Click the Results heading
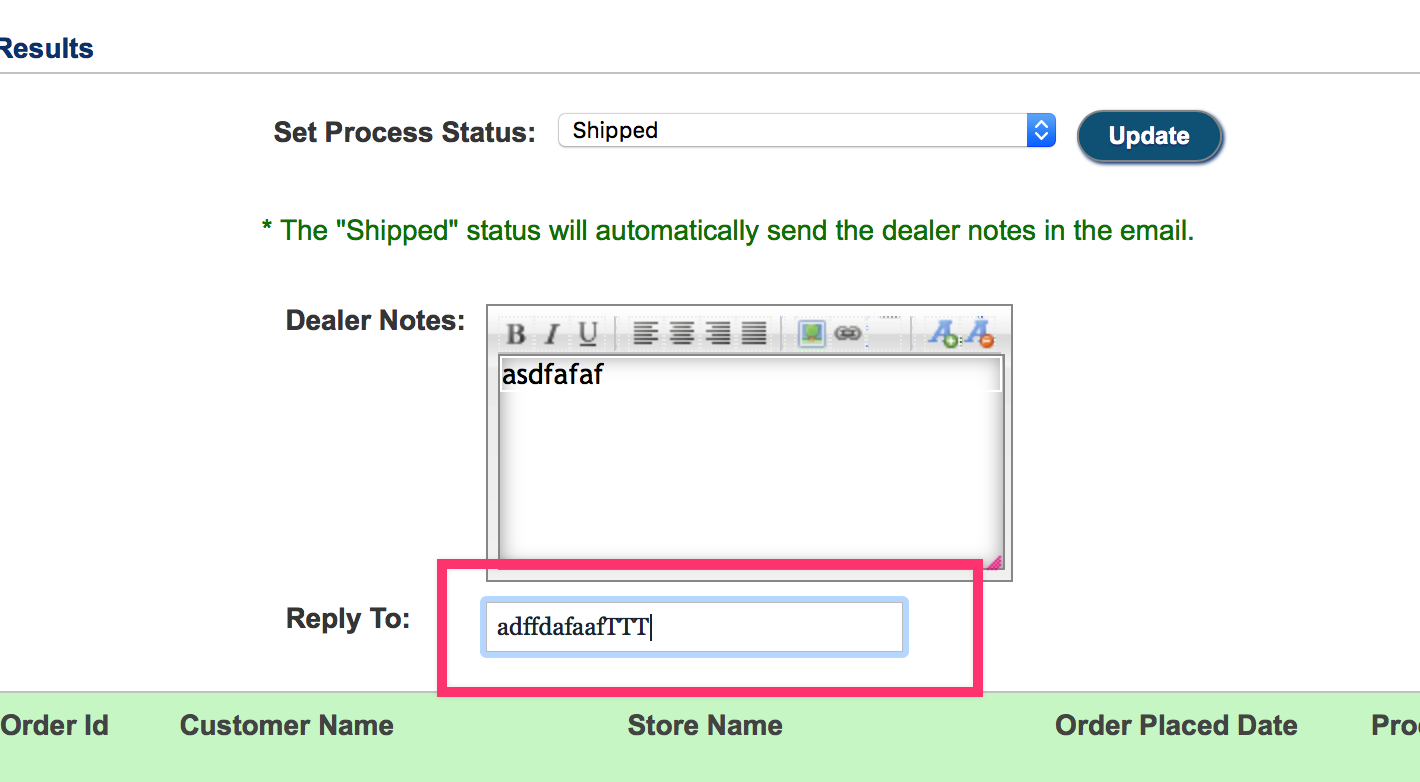This screenshot has width=1420, height=782. click(46, 48)
